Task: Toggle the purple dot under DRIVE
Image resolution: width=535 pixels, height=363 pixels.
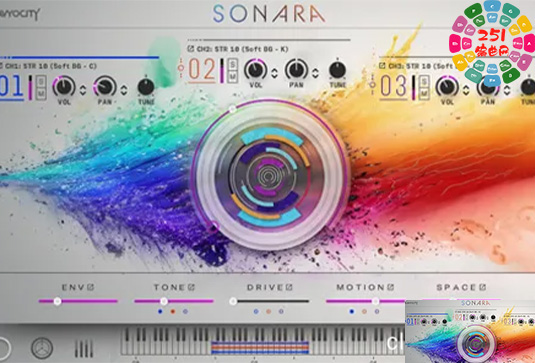Action: (x=281, y=311)
